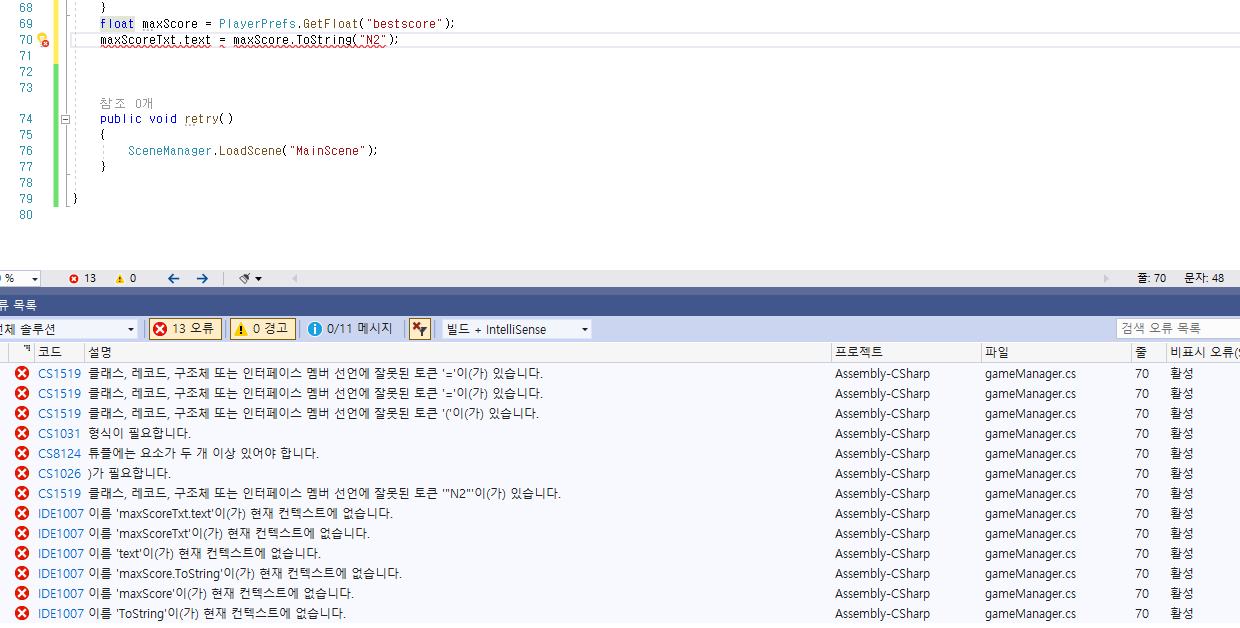Select the '형식이 필요합니다.' error description
The height and width of the screenshot is (628, 1240).
(139, 433)
